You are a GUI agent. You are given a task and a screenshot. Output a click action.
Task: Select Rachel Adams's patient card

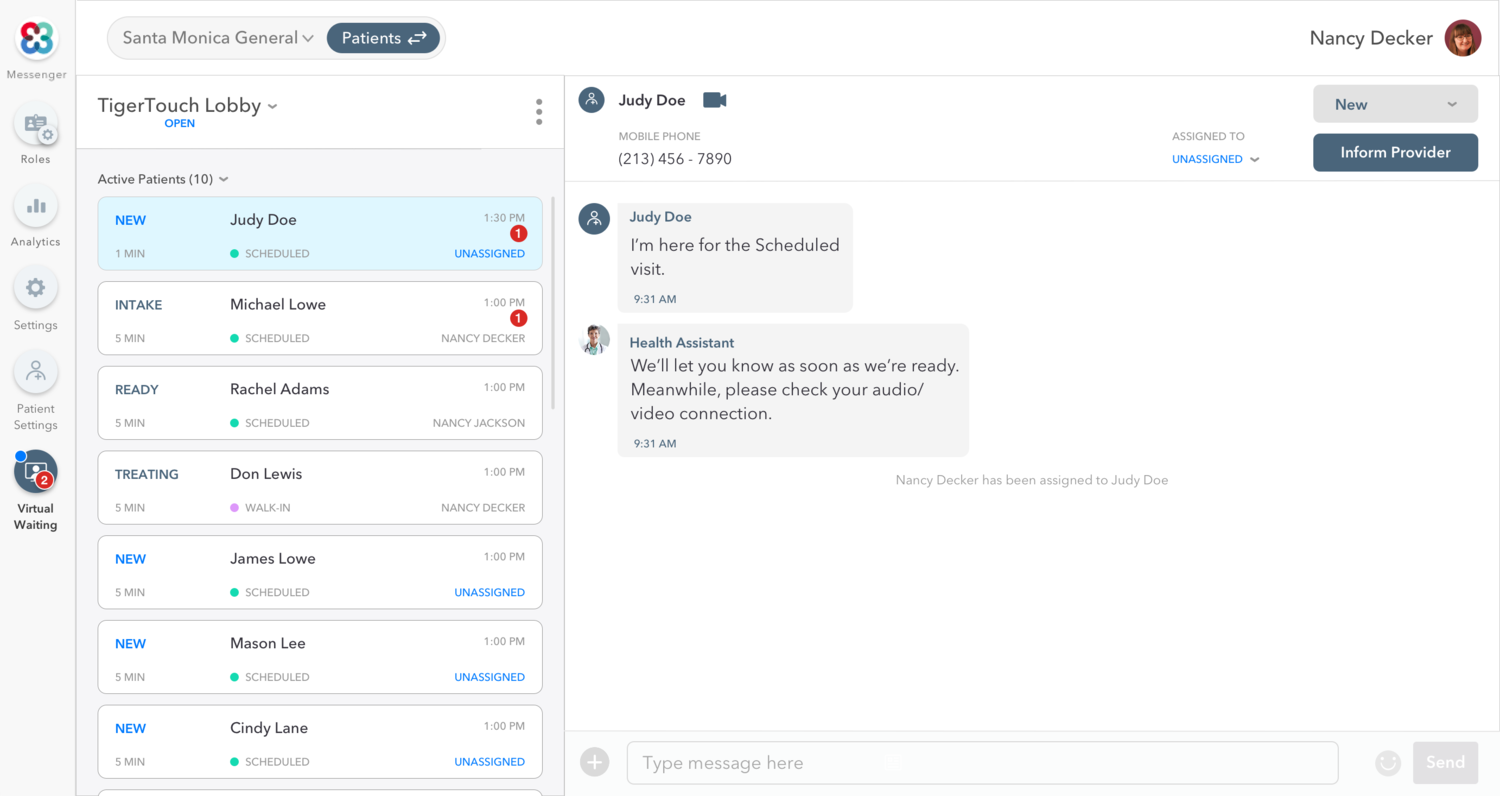(320, 403)
